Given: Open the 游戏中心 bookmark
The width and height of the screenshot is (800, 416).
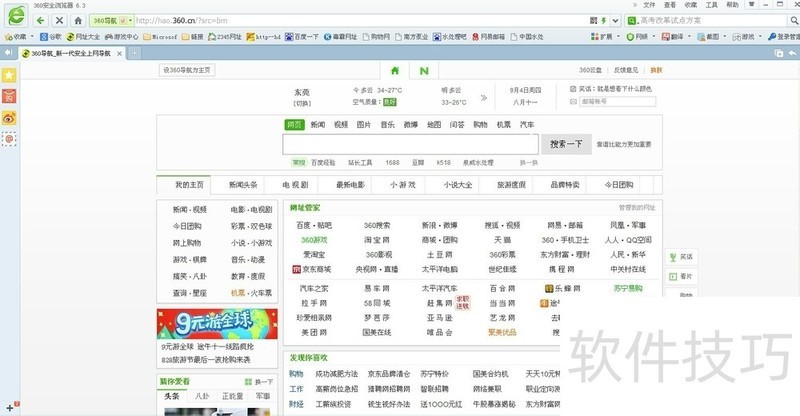Looking at the screenshot, I should (x=122, y=37).
